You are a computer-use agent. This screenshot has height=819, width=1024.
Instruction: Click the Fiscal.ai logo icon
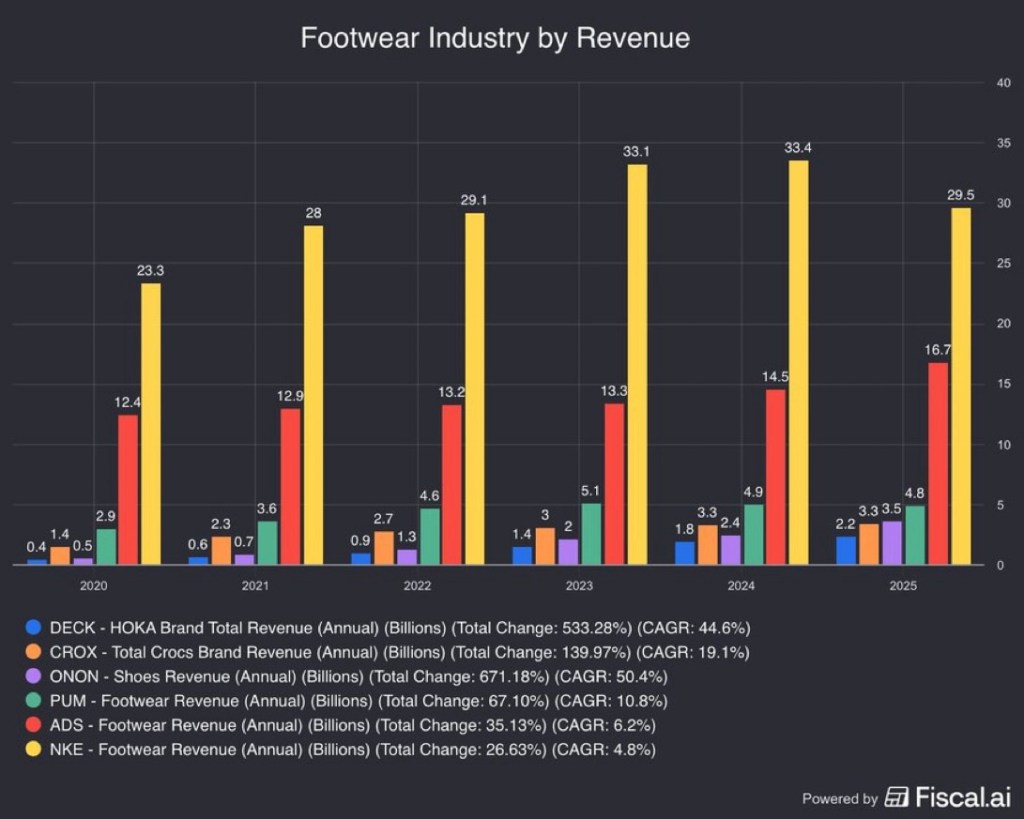(x=897, y=797)
